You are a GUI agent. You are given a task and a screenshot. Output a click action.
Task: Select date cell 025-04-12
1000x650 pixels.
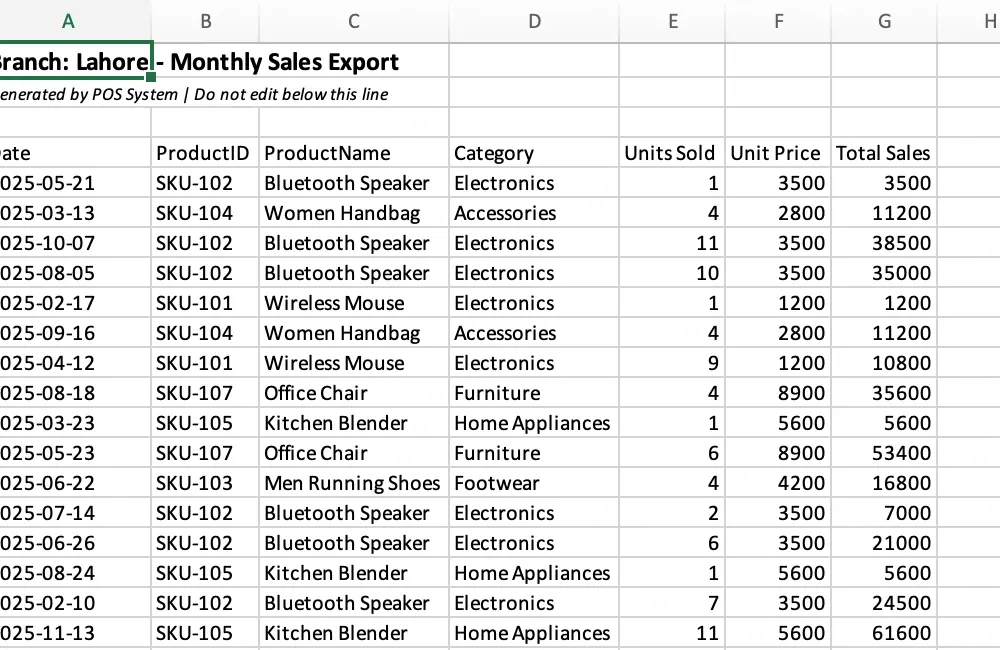[x=75, y=363]
